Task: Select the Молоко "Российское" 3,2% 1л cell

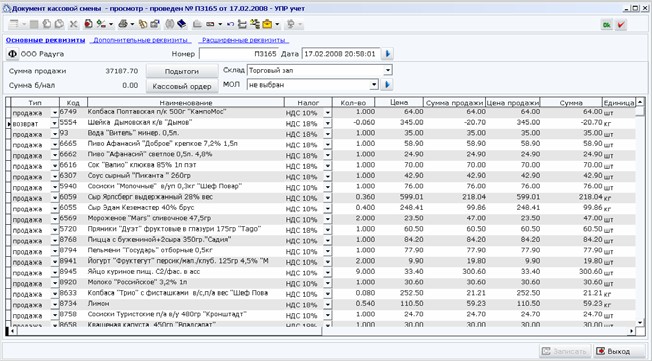Action: pyautogui.click(x=186, y=282)
